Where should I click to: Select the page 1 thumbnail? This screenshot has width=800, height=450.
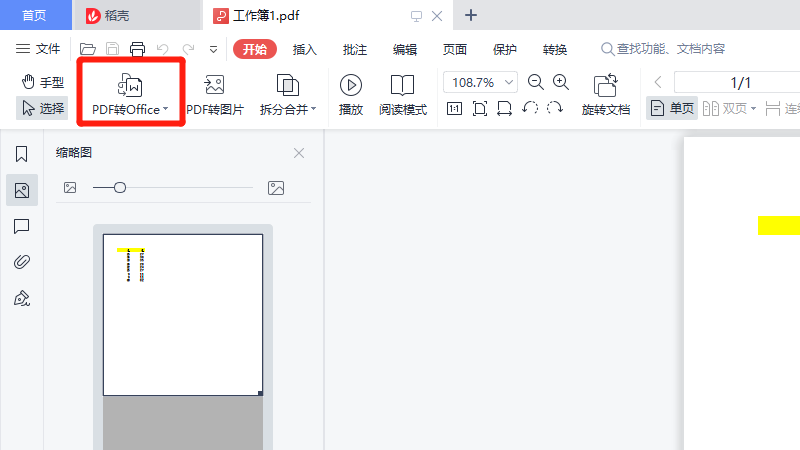point(183,314)
